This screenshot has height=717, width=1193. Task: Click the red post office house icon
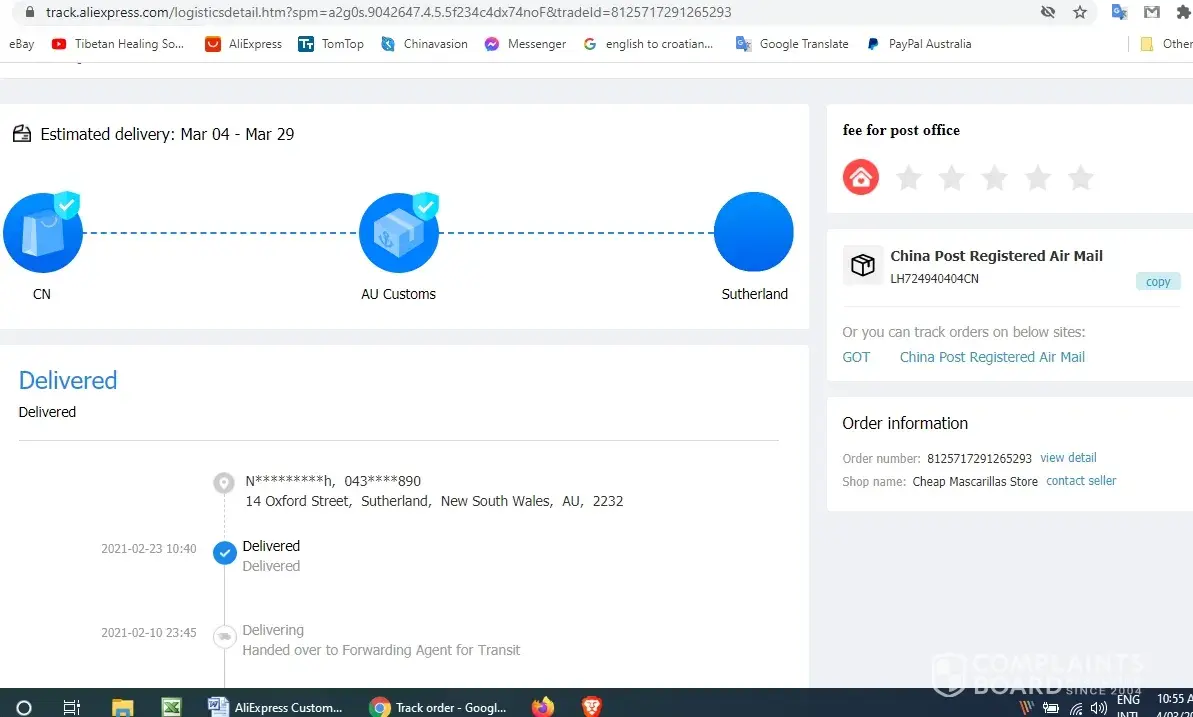(x=861, y=177)
